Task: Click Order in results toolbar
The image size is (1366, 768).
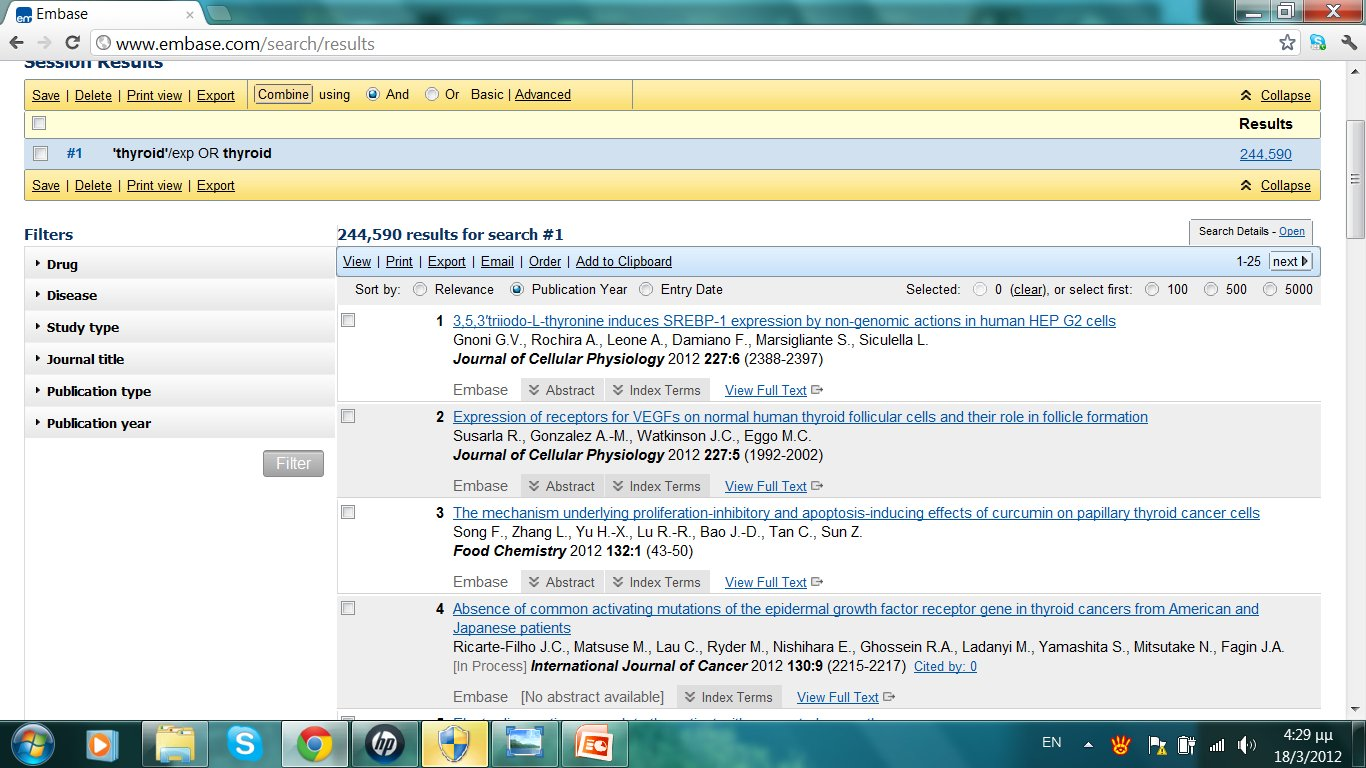Action: pyautogui.click(x=545, y=261)
